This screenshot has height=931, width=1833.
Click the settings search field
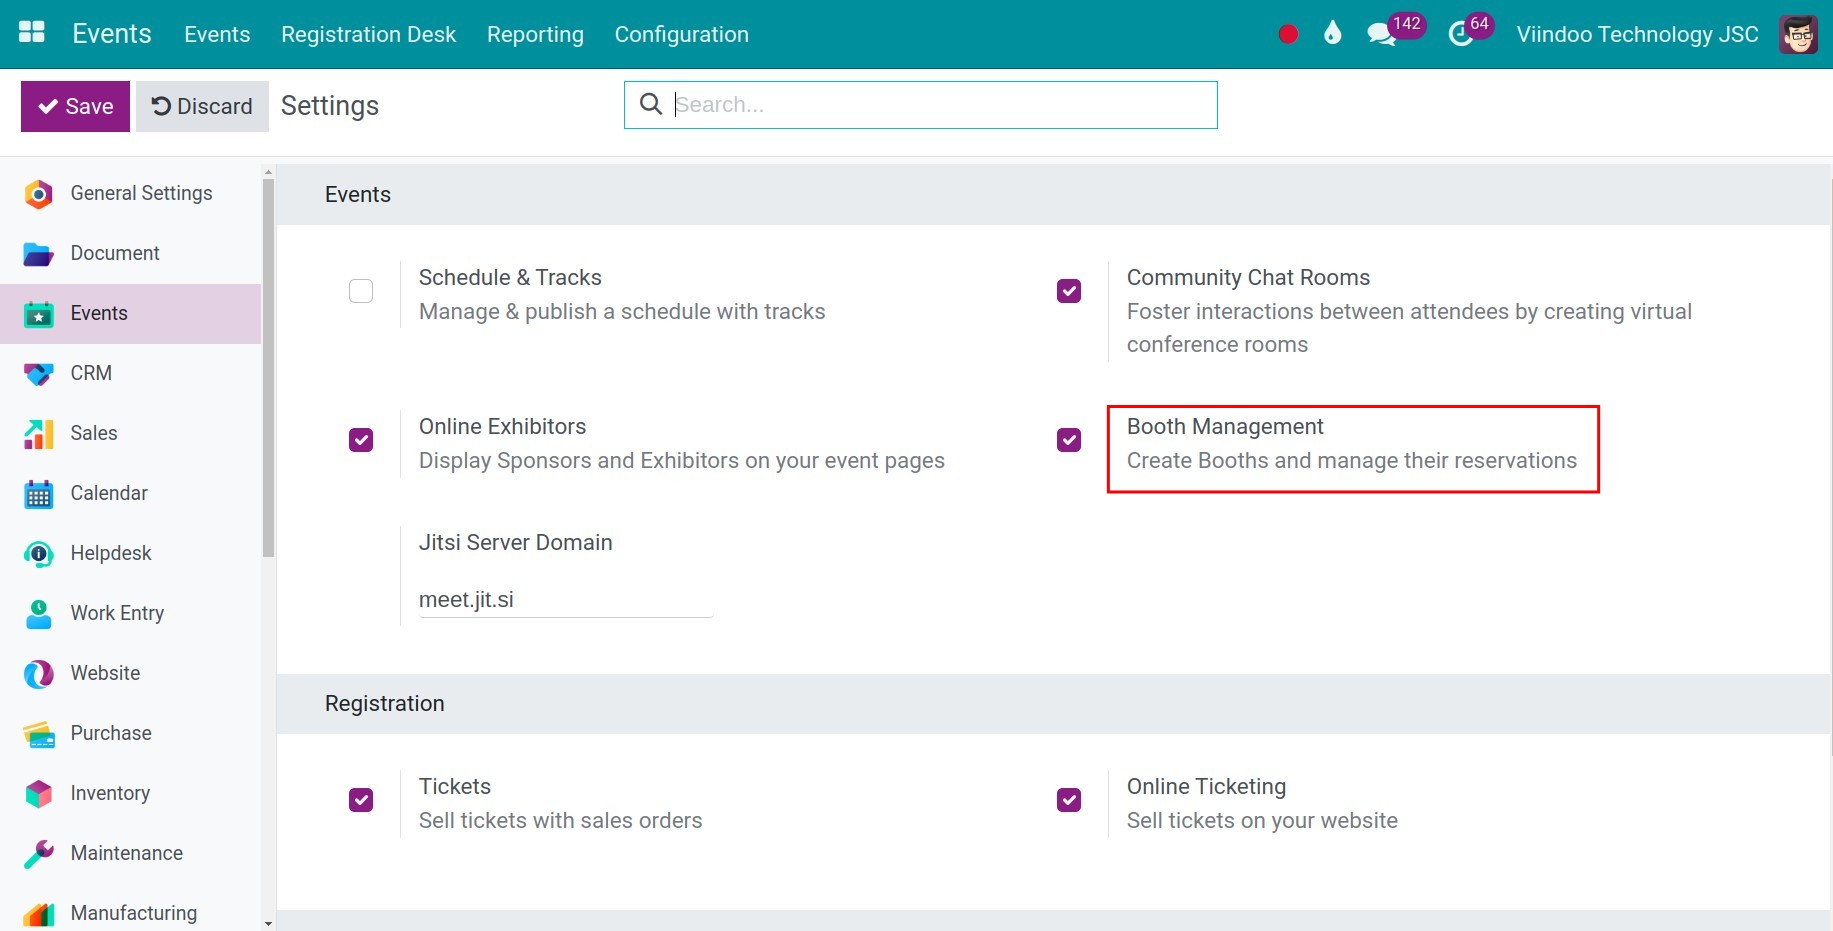(x=920, y=105)
